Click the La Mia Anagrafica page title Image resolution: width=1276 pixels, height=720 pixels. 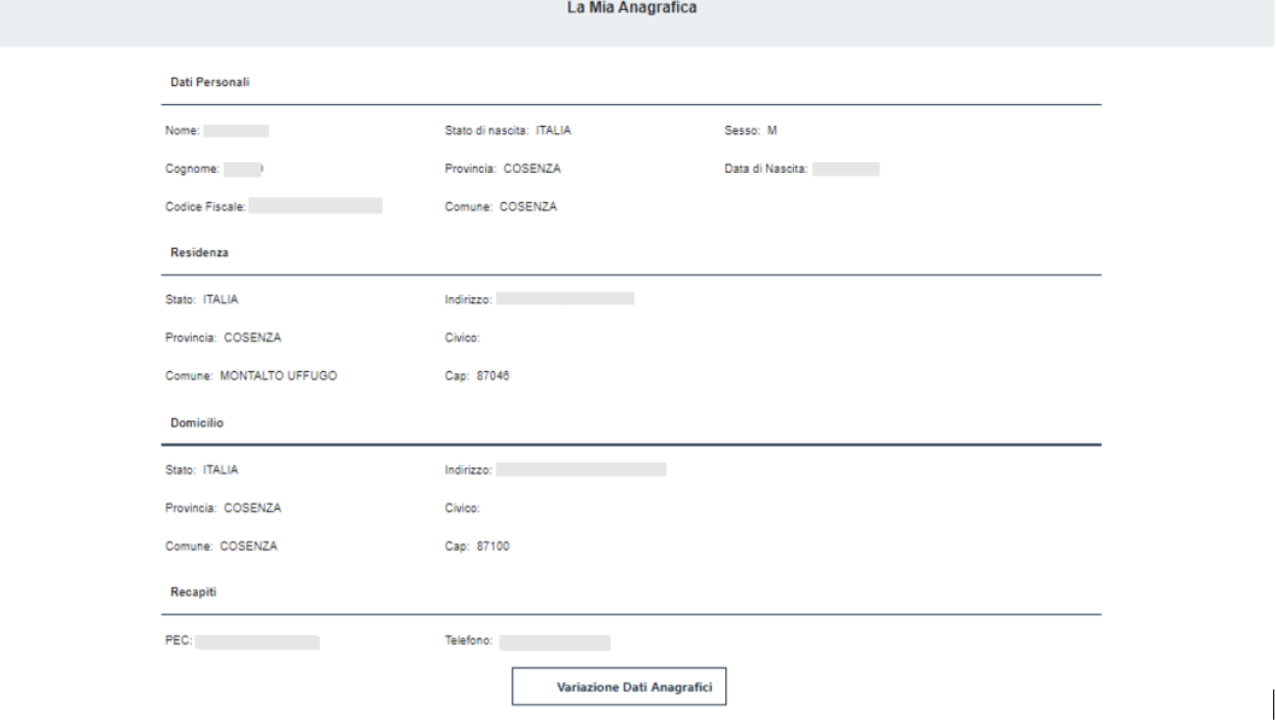632,8
